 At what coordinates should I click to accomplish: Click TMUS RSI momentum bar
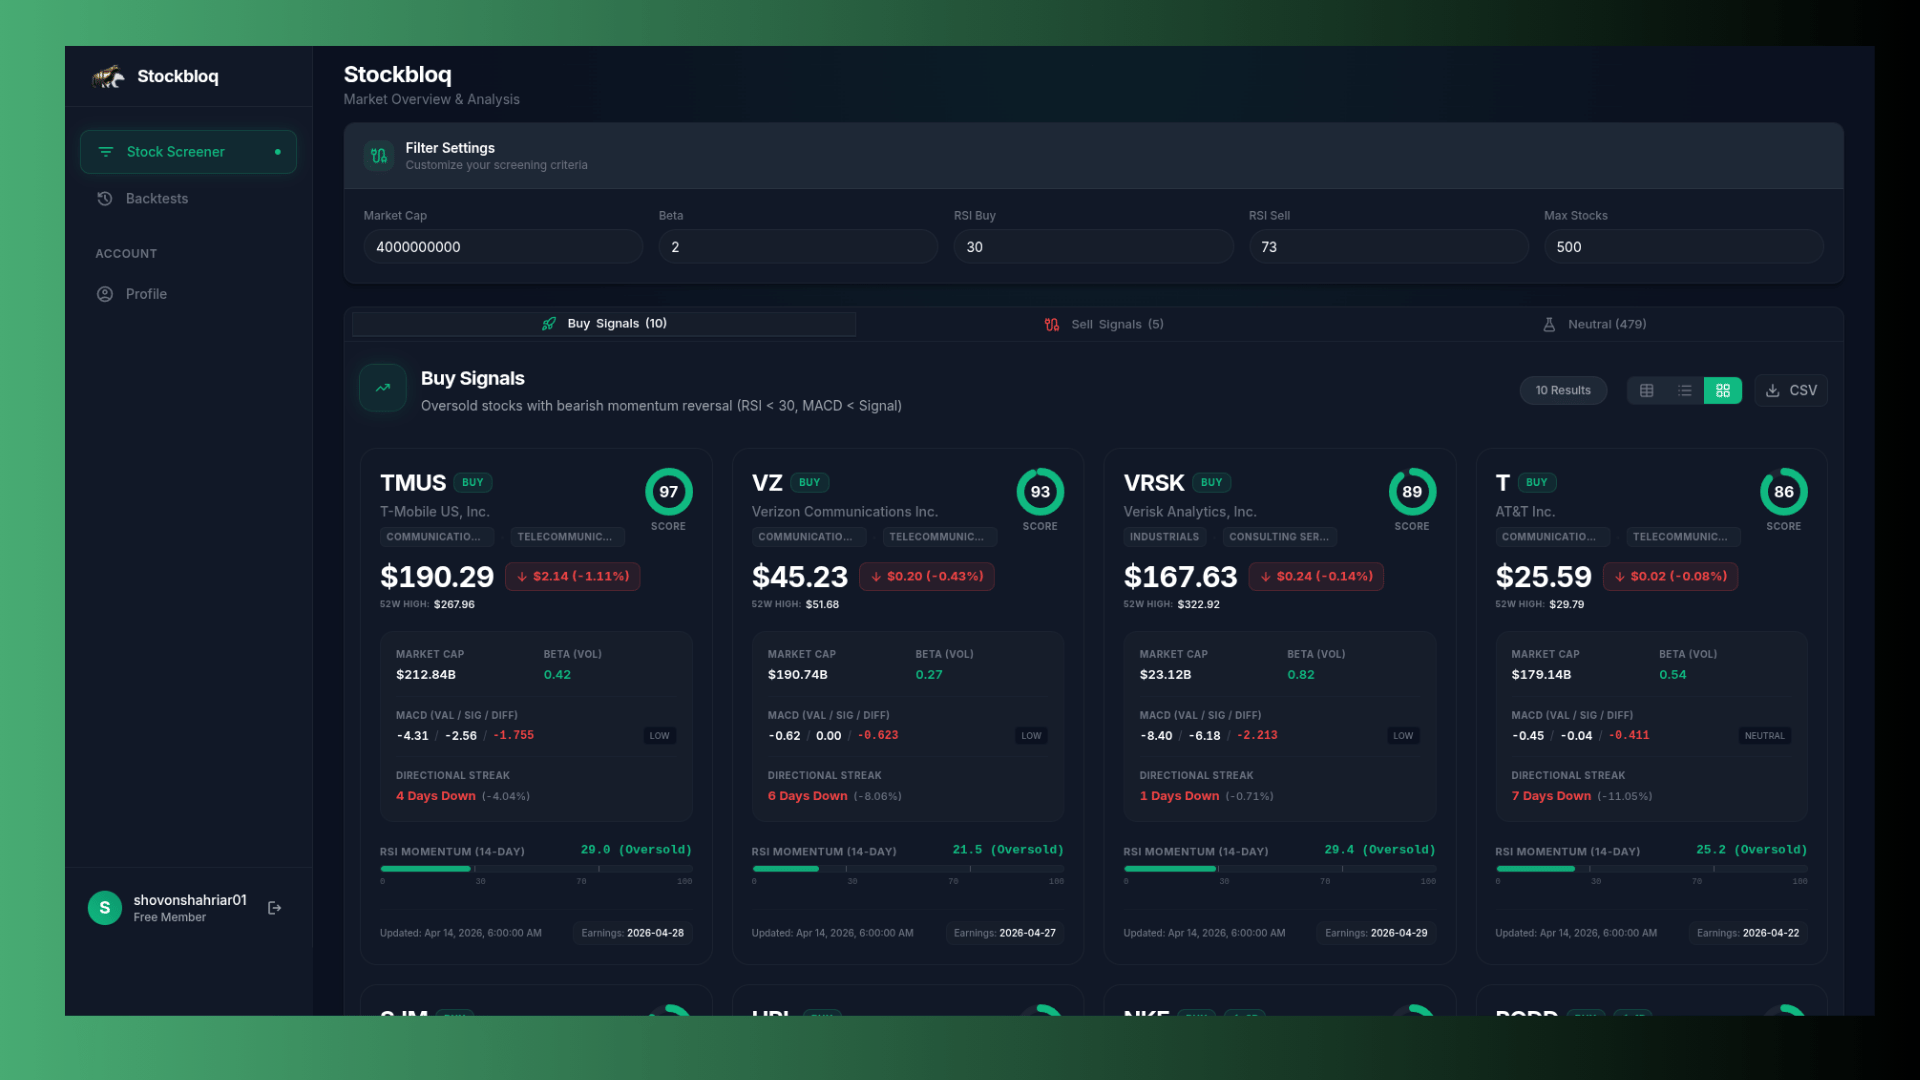pyautogui.click(x=536, y=869)
